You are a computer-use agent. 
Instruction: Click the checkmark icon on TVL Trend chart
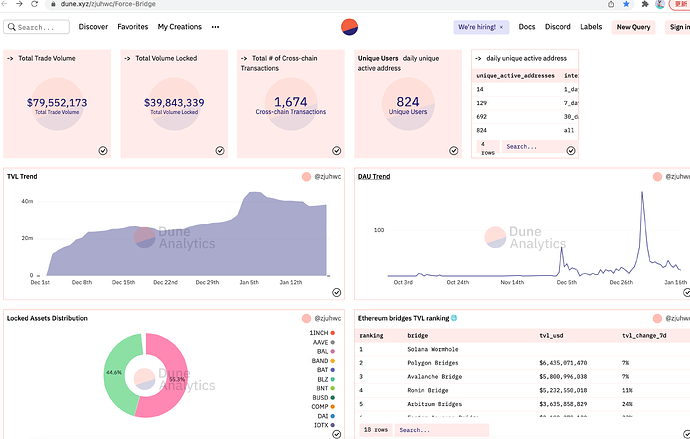(x=337, y=293)
